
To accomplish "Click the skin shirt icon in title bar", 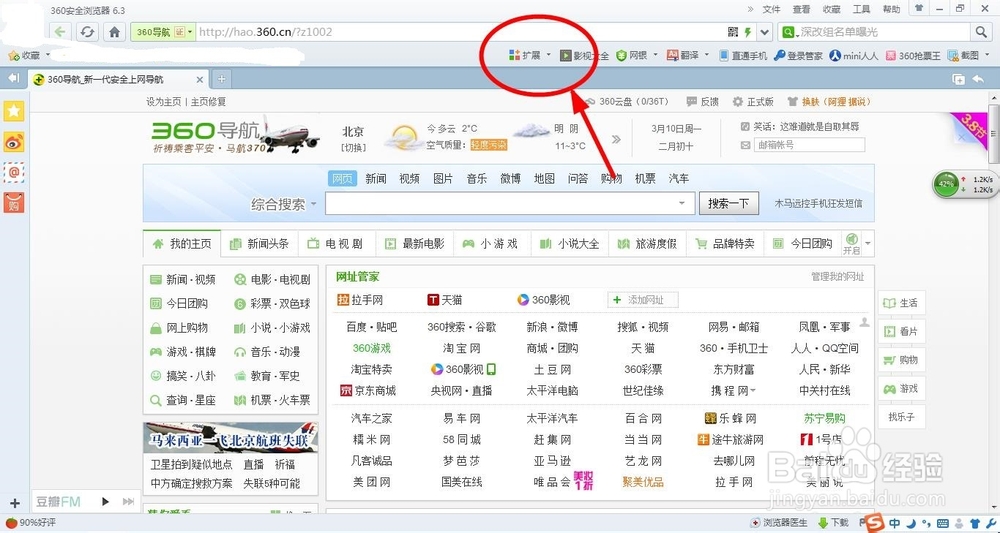I will point(918,8).
